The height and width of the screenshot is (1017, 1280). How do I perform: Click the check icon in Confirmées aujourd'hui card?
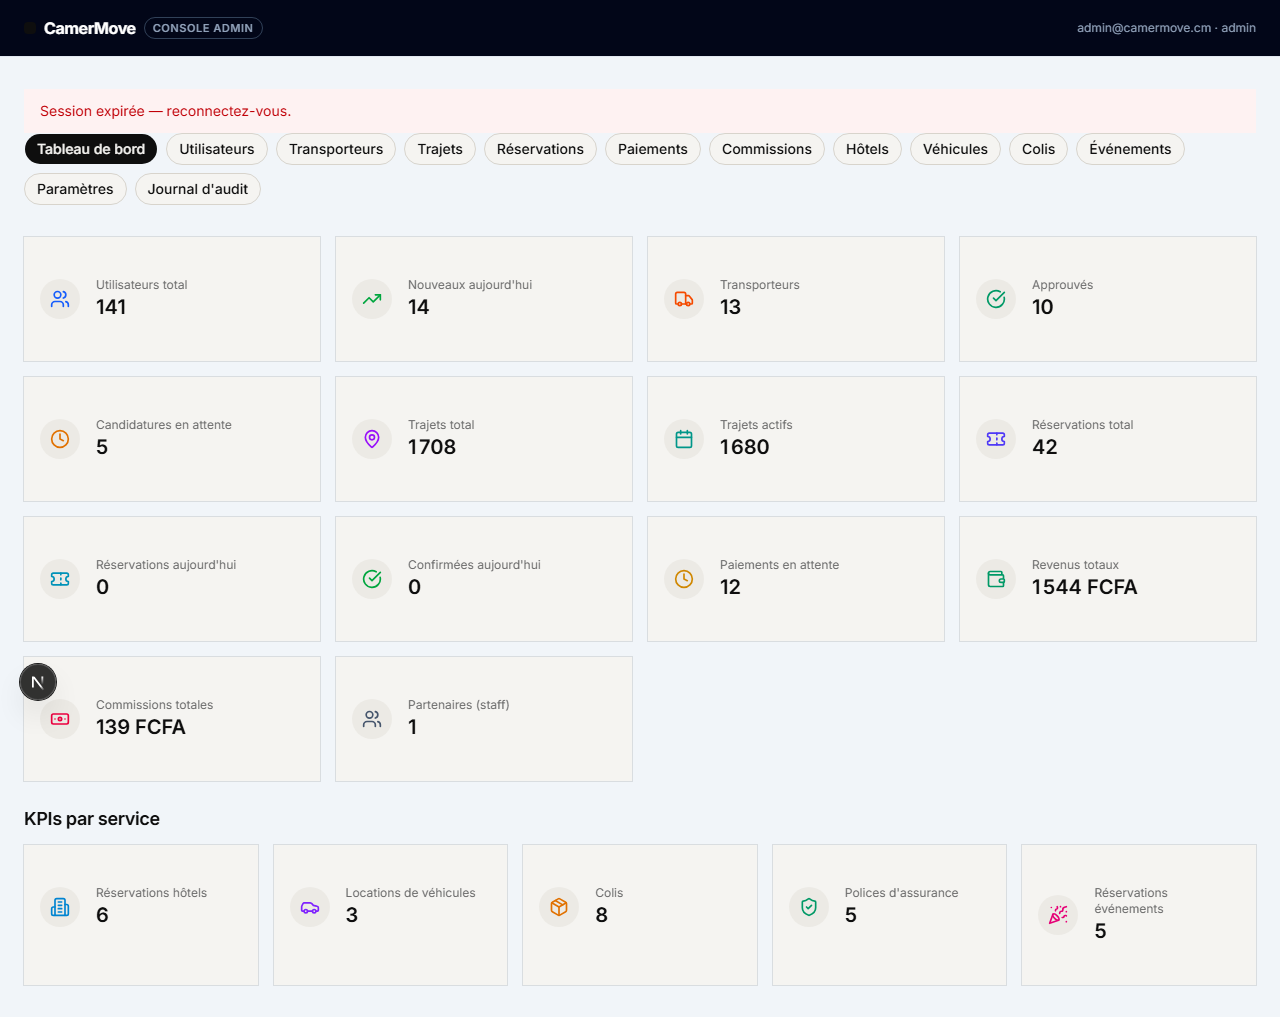tap(372, 579)
